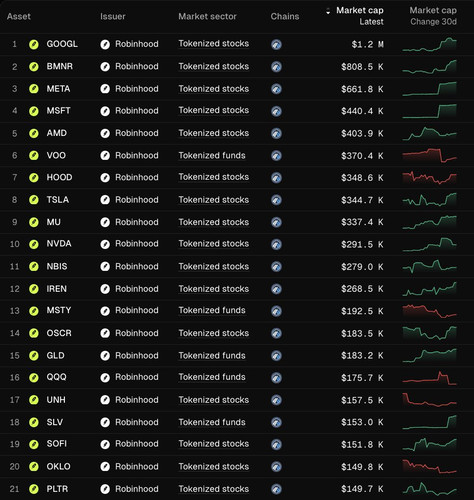Image resolution: width=474 pixels, height=500 pixels.
Task: Open Tokenized funds sector link in GLD row
Action: click(x=212, y=355)
